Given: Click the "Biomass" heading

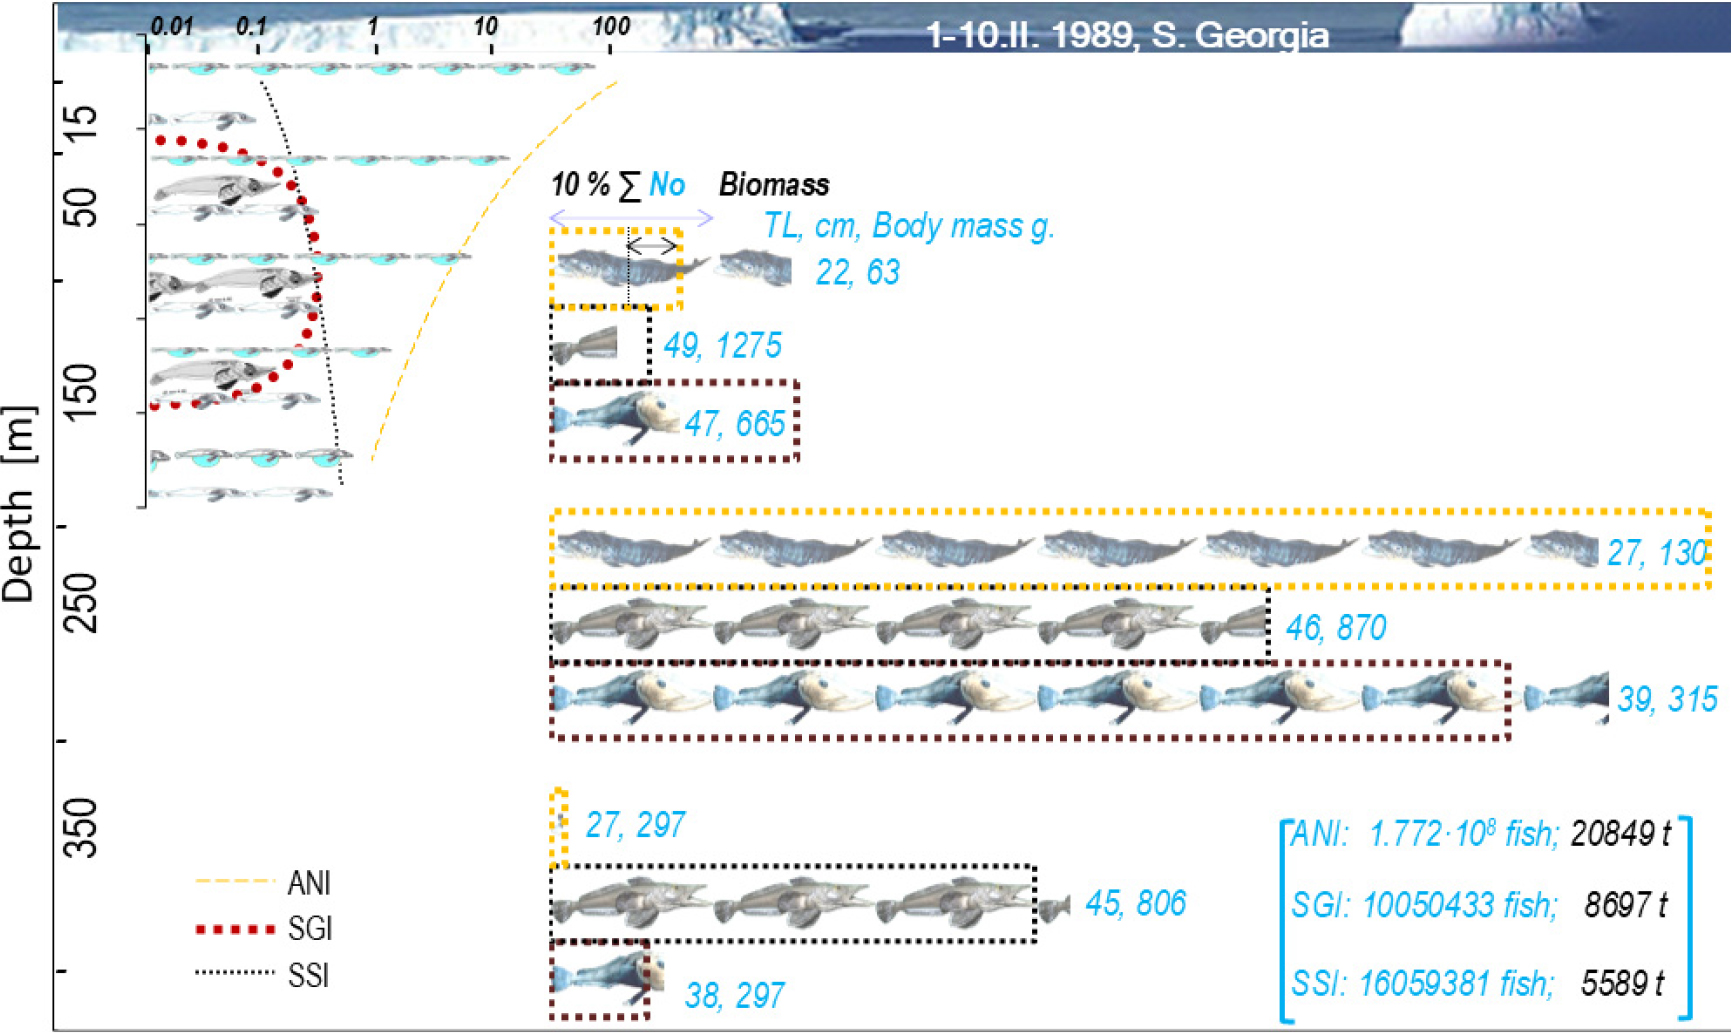Looking at the screenshot, I should click(x=774, y=185).
